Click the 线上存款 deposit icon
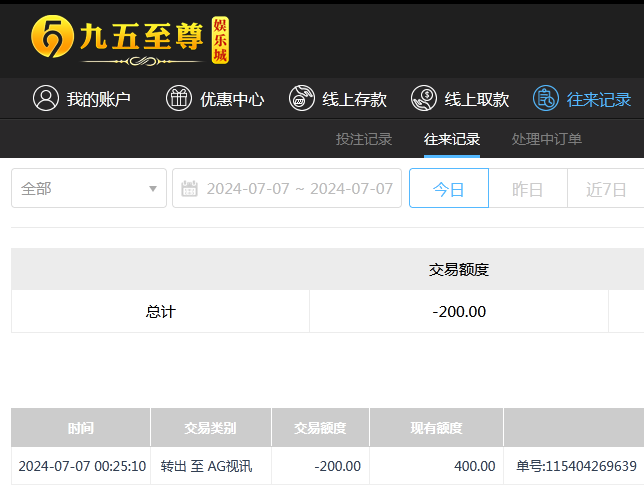The image size is (644, 492). pyautogui.click(x=301, y=98)
